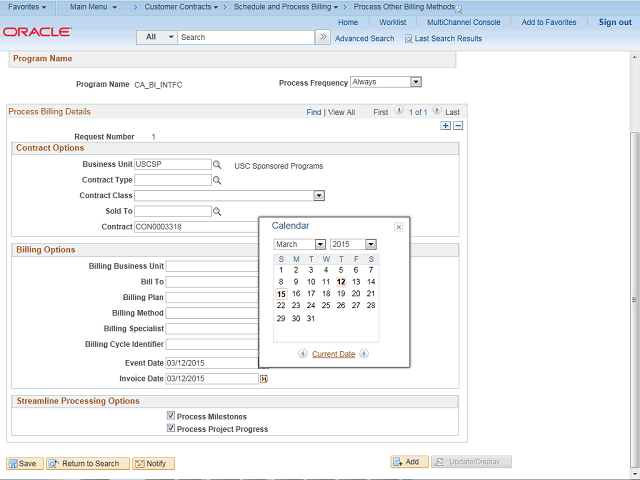Add a new row with plus icon

pyautogui.click(x=446, y=126)
